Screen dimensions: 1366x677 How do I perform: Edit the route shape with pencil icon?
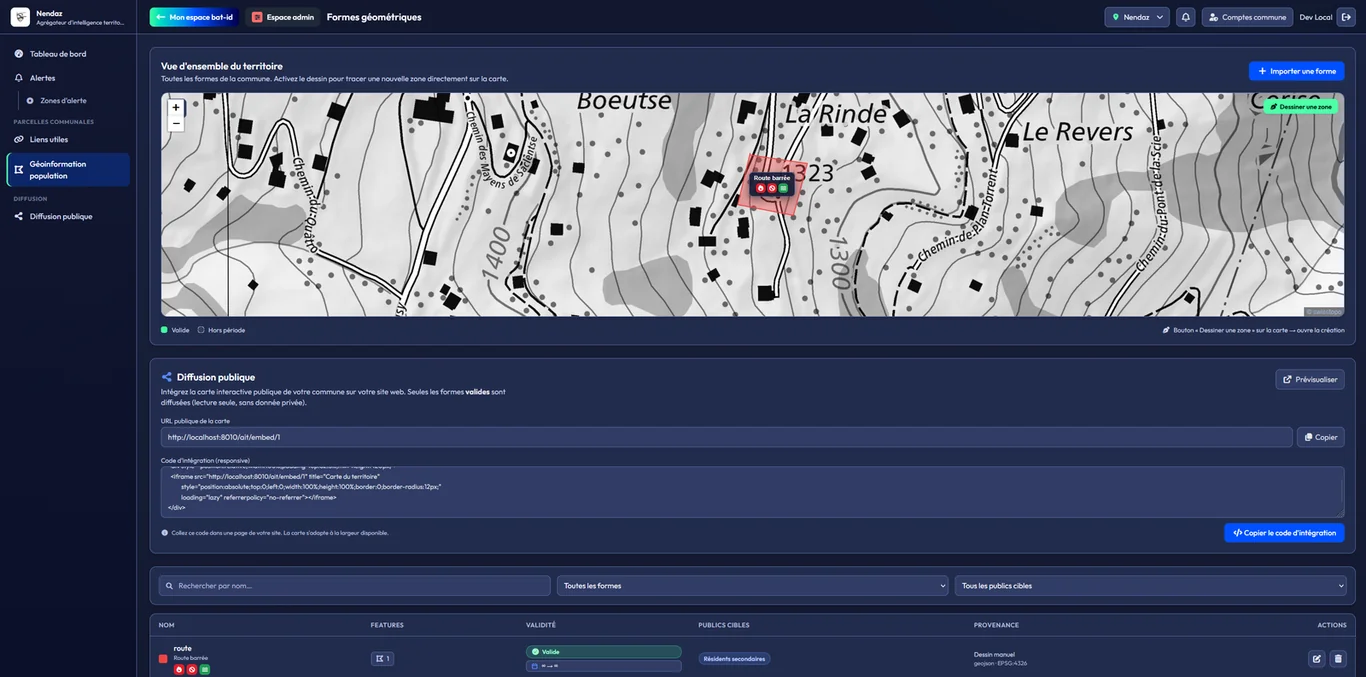1317,659
